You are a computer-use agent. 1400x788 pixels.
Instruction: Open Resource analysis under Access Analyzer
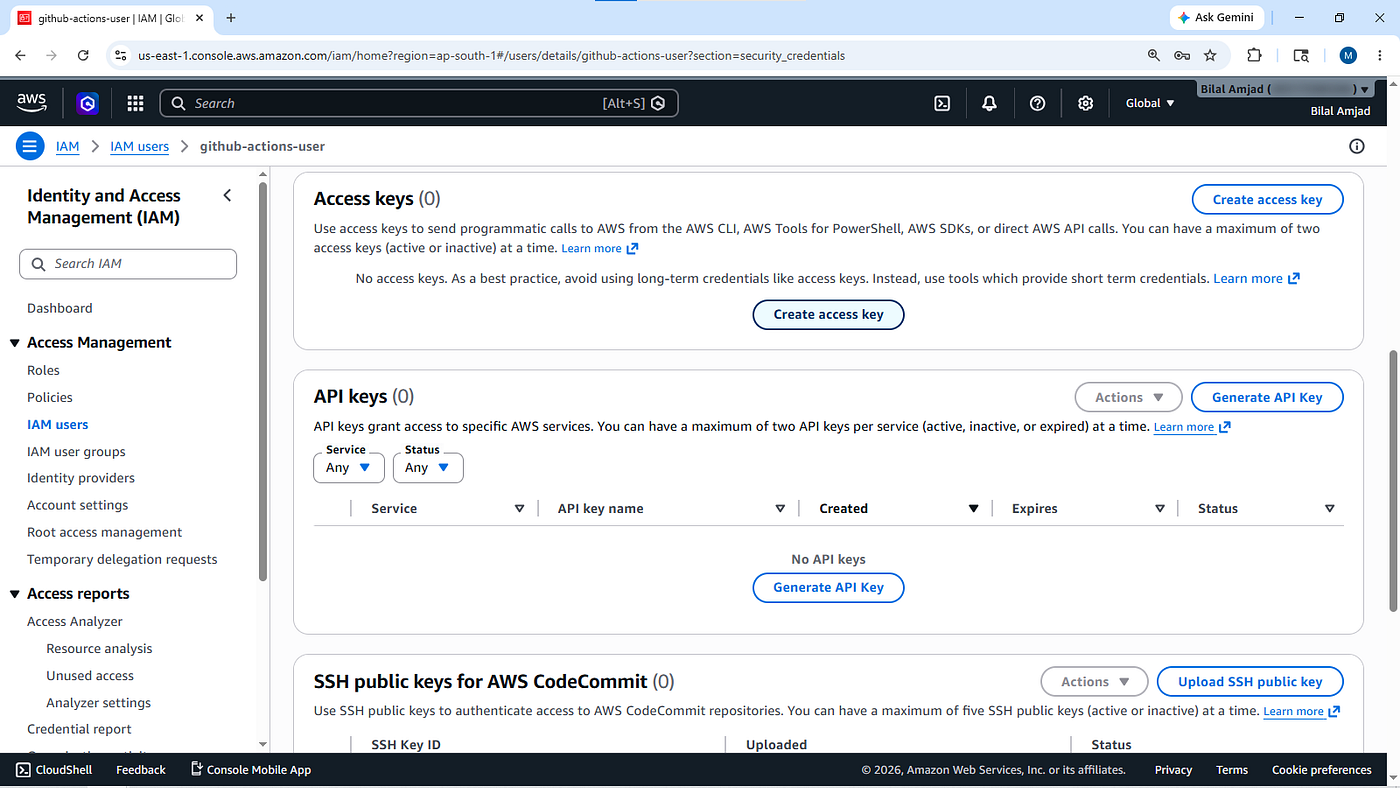pos(99,648)
